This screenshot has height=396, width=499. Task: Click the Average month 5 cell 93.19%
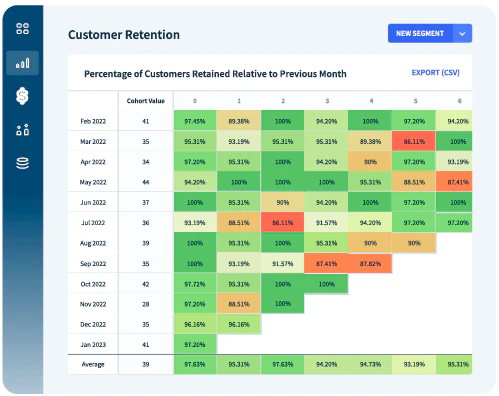coord(414,364)
